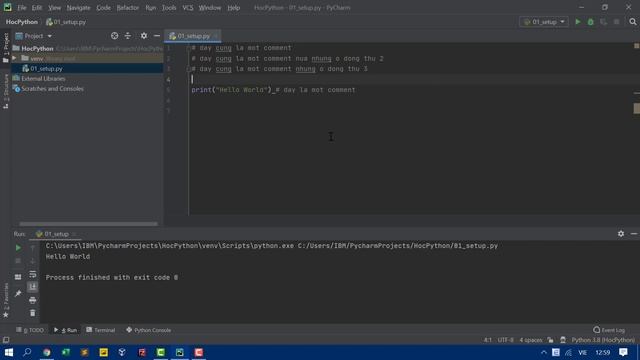The height and width of the screenshot is (360, 640).
Task: Select Scratches and Consoles tree item
Action: click(52, 89)
